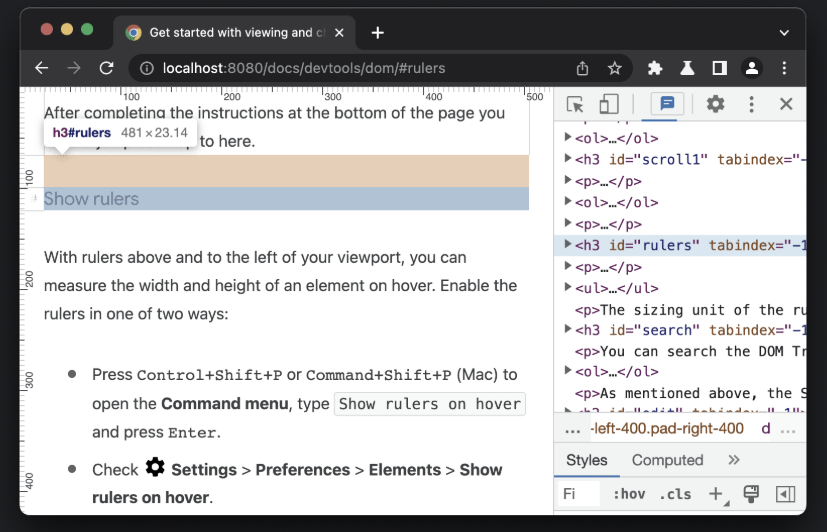Open DevTools issues message icon
This screenshot has width=827, height=532.
coord(667,103)
